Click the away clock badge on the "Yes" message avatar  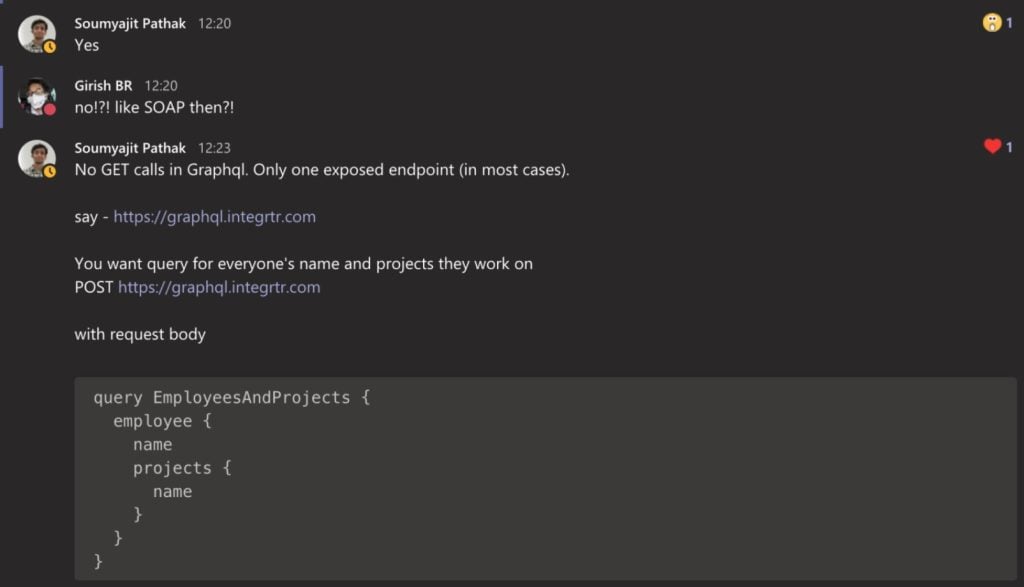[50, 47]
